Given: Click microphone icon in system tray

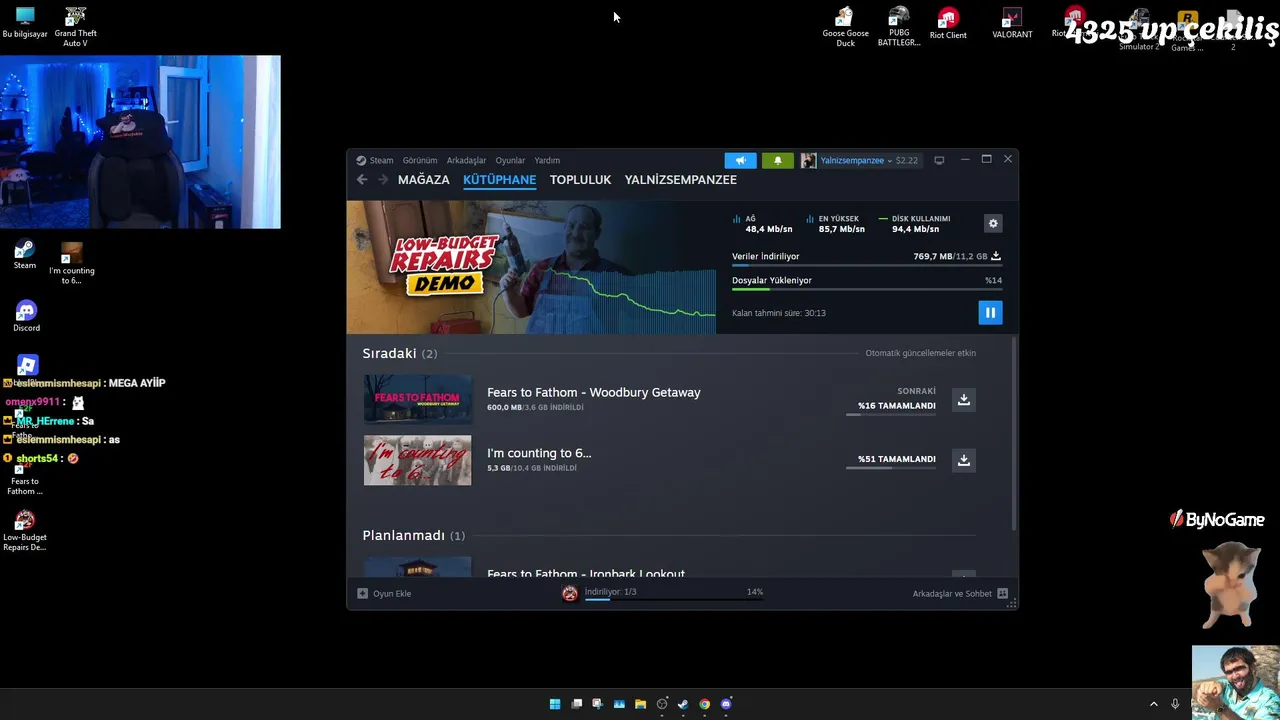Looking at the screenshot, I should pos(1175,704).
